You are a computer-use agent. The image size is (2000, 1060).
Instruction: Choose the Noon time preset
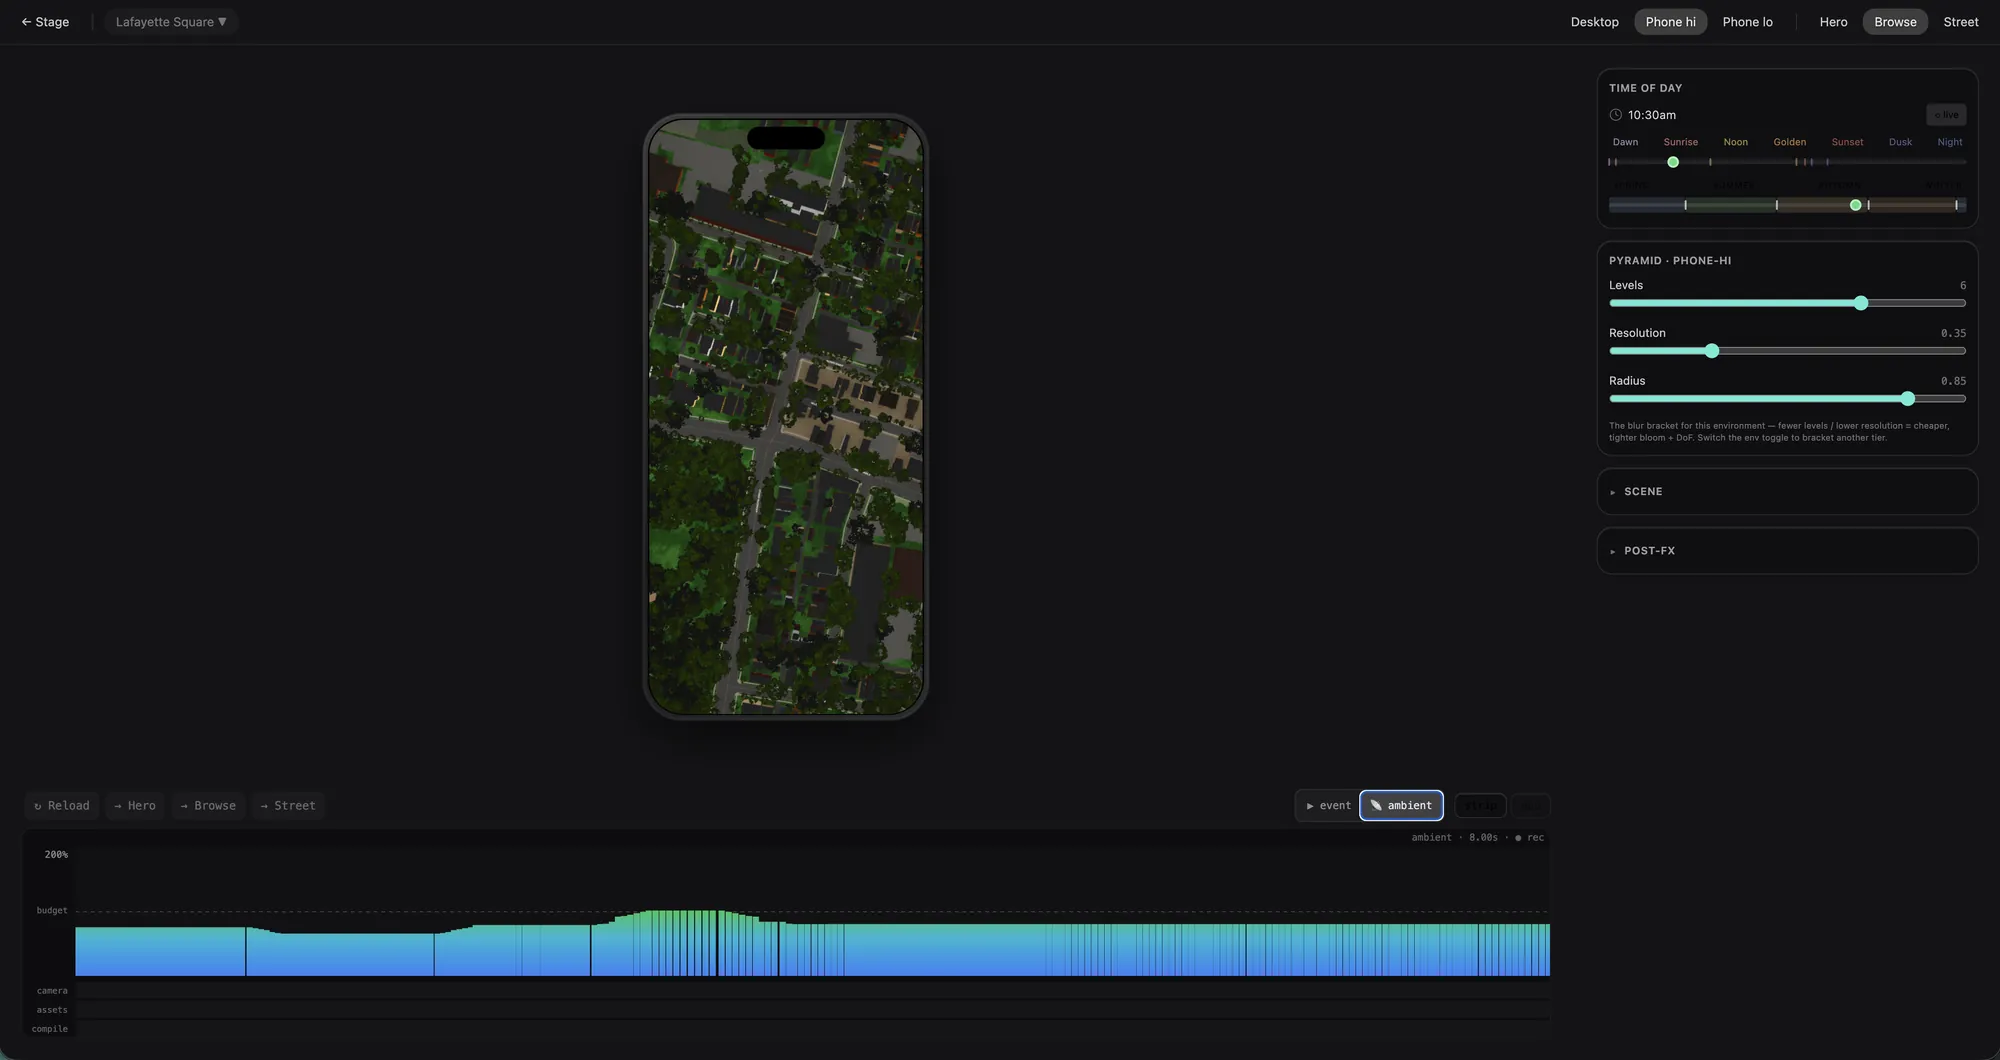point(1735,142)
